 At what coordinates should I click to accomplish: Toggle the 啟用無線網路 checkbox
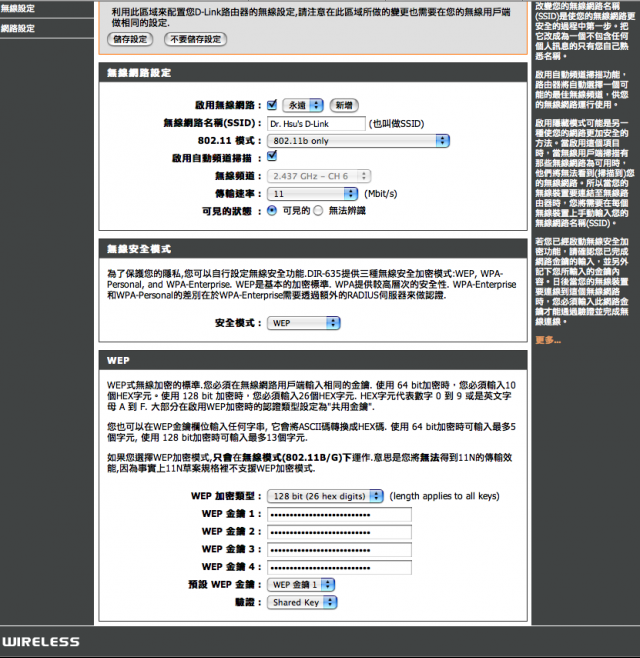tap(272, 104)
